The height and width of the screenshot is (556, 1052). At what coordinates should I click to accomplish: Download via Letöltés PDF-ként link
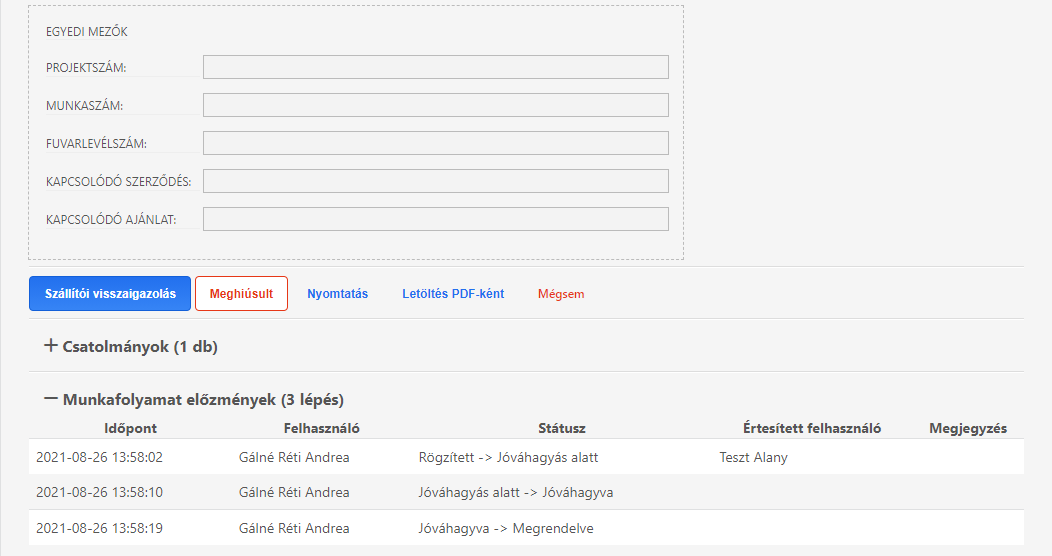[453, 294]
